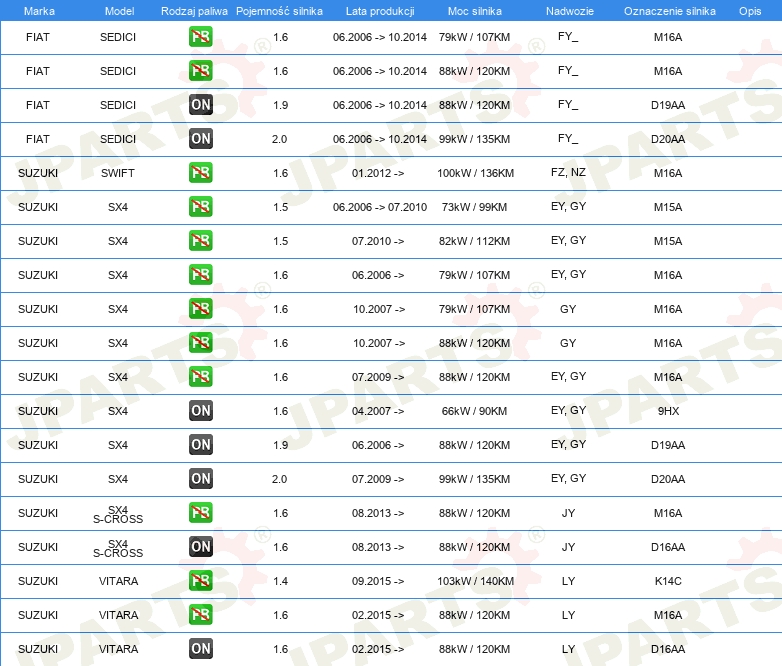Click body code GY in SX4 79kW 10.2007 row
This screenshot has width=782, height=666.
tap(568, 309)
